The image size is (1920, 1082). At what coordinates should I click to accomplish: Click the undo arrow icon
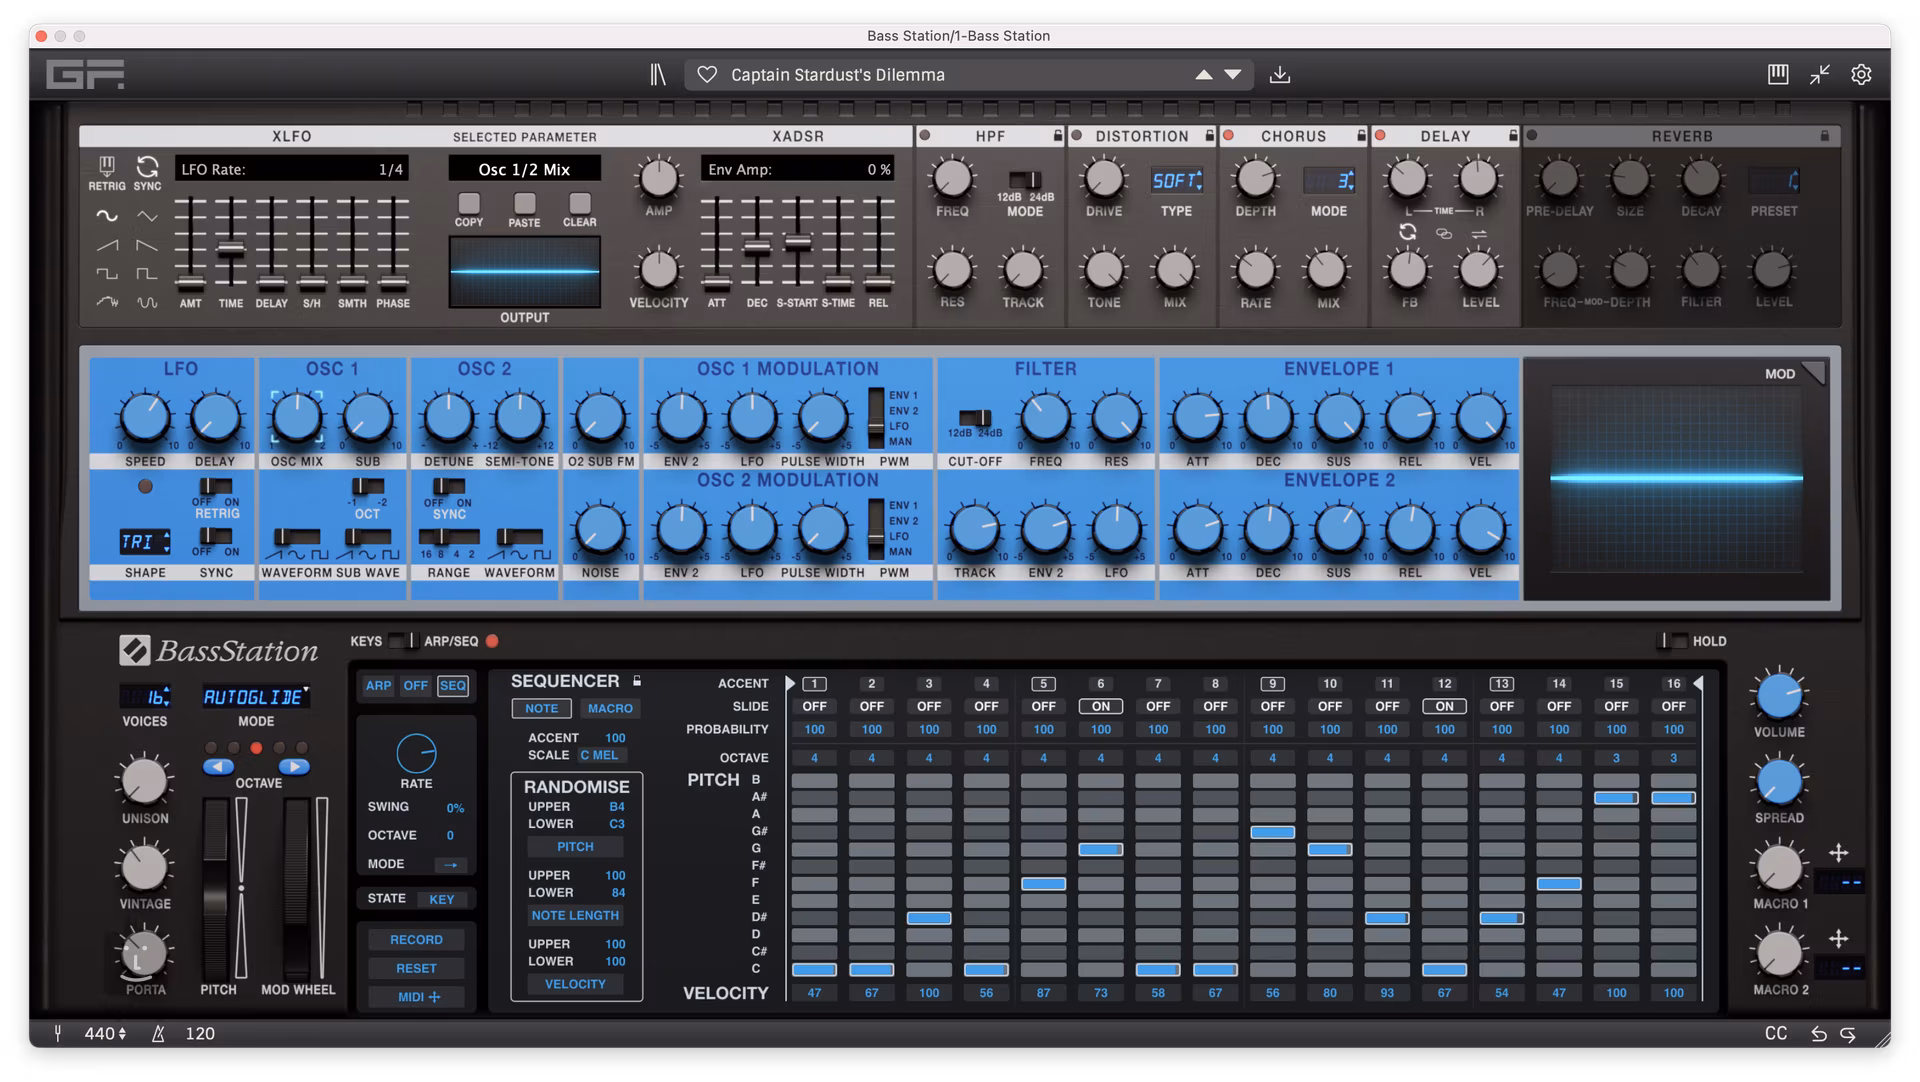pyautogui.click(x=1818, y=1034)
